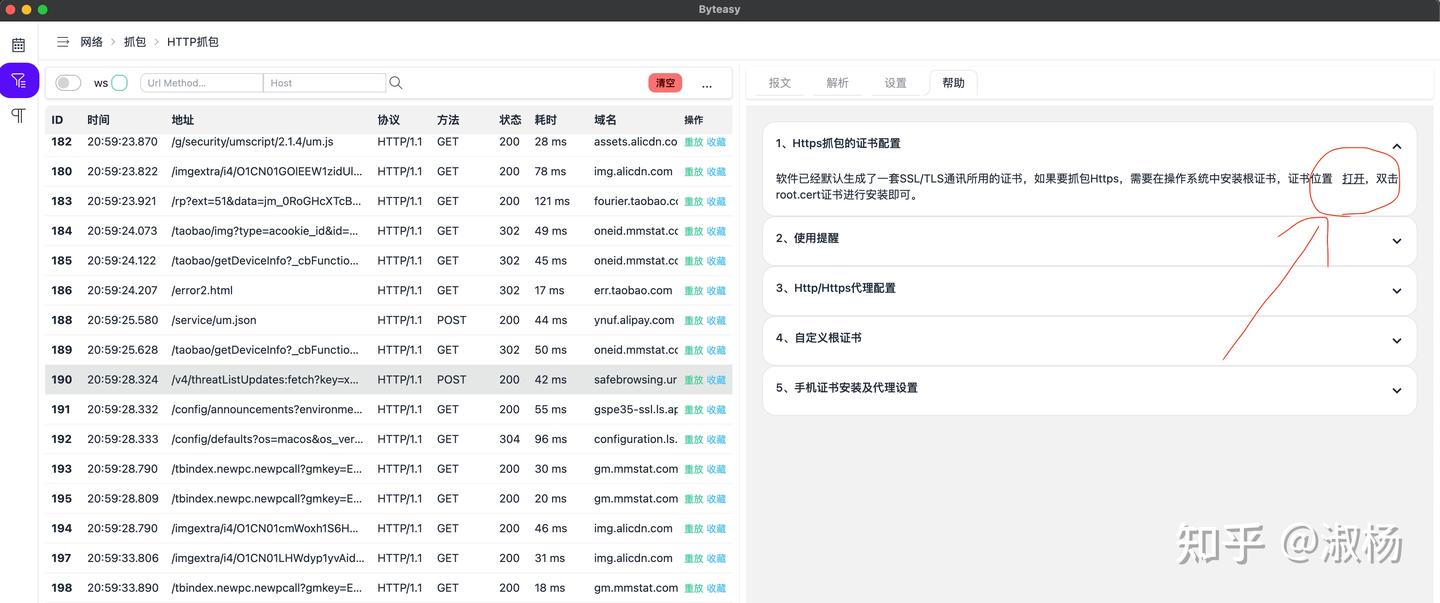The image size is (1440, 603).
Task: Click the ynuf.alipay.com domain cell
Action: click(634, 320)
